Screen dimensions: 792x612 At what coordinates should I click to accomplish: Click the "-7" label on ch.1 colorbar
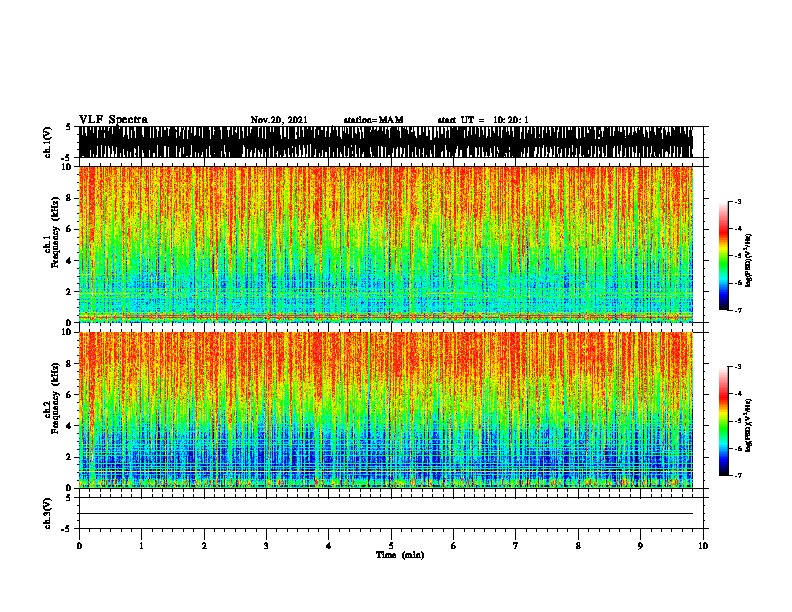point(738,310)
